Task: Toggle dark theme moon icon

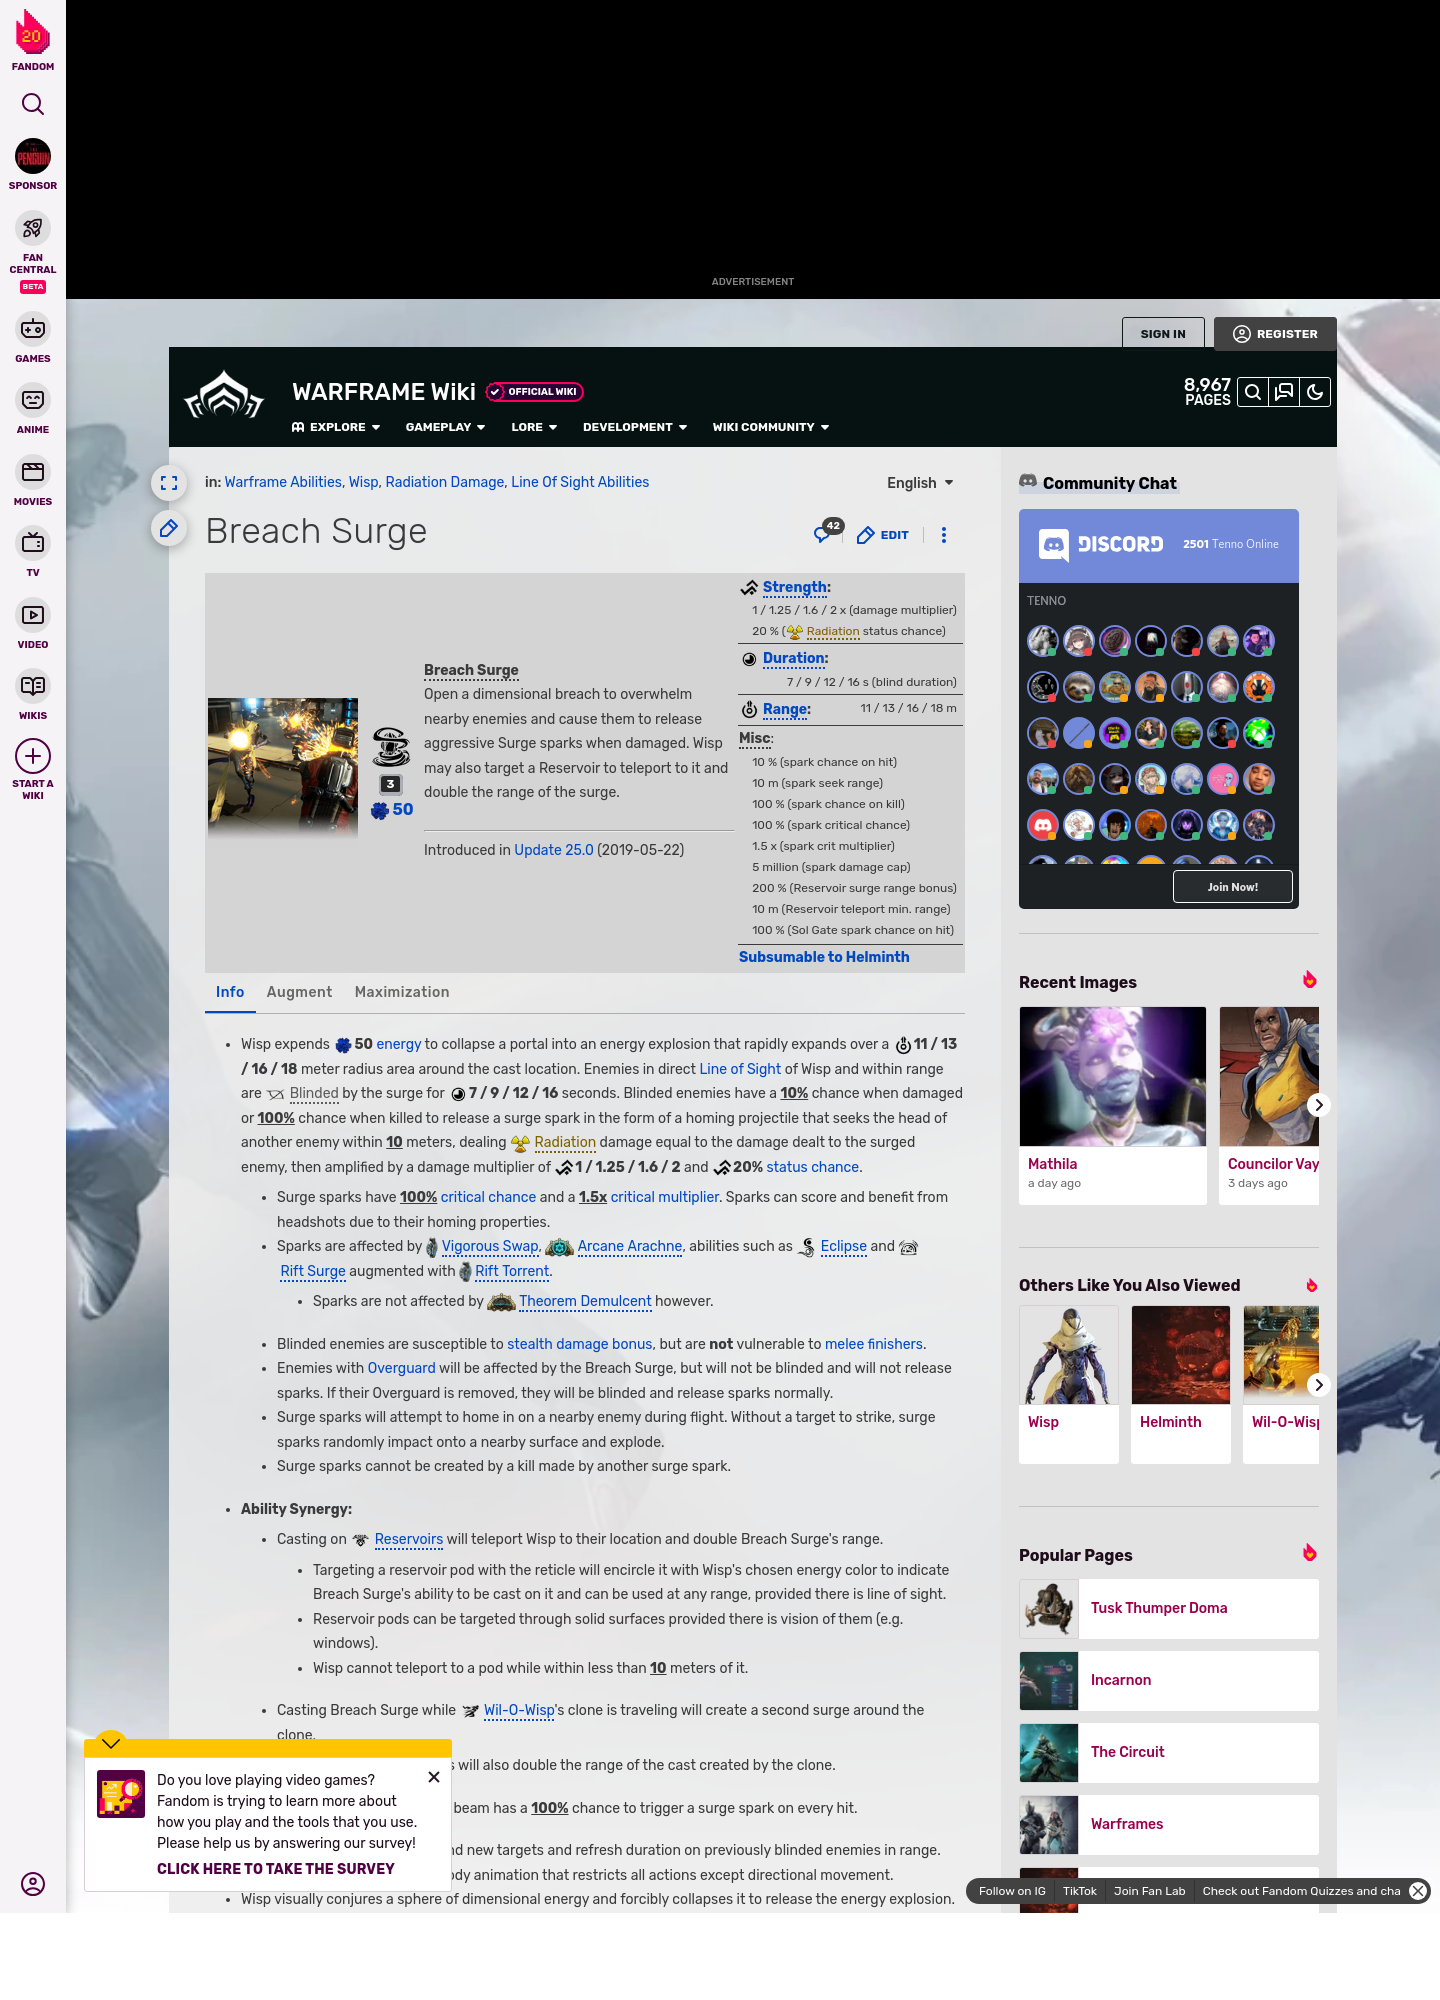Action: 1315,392
